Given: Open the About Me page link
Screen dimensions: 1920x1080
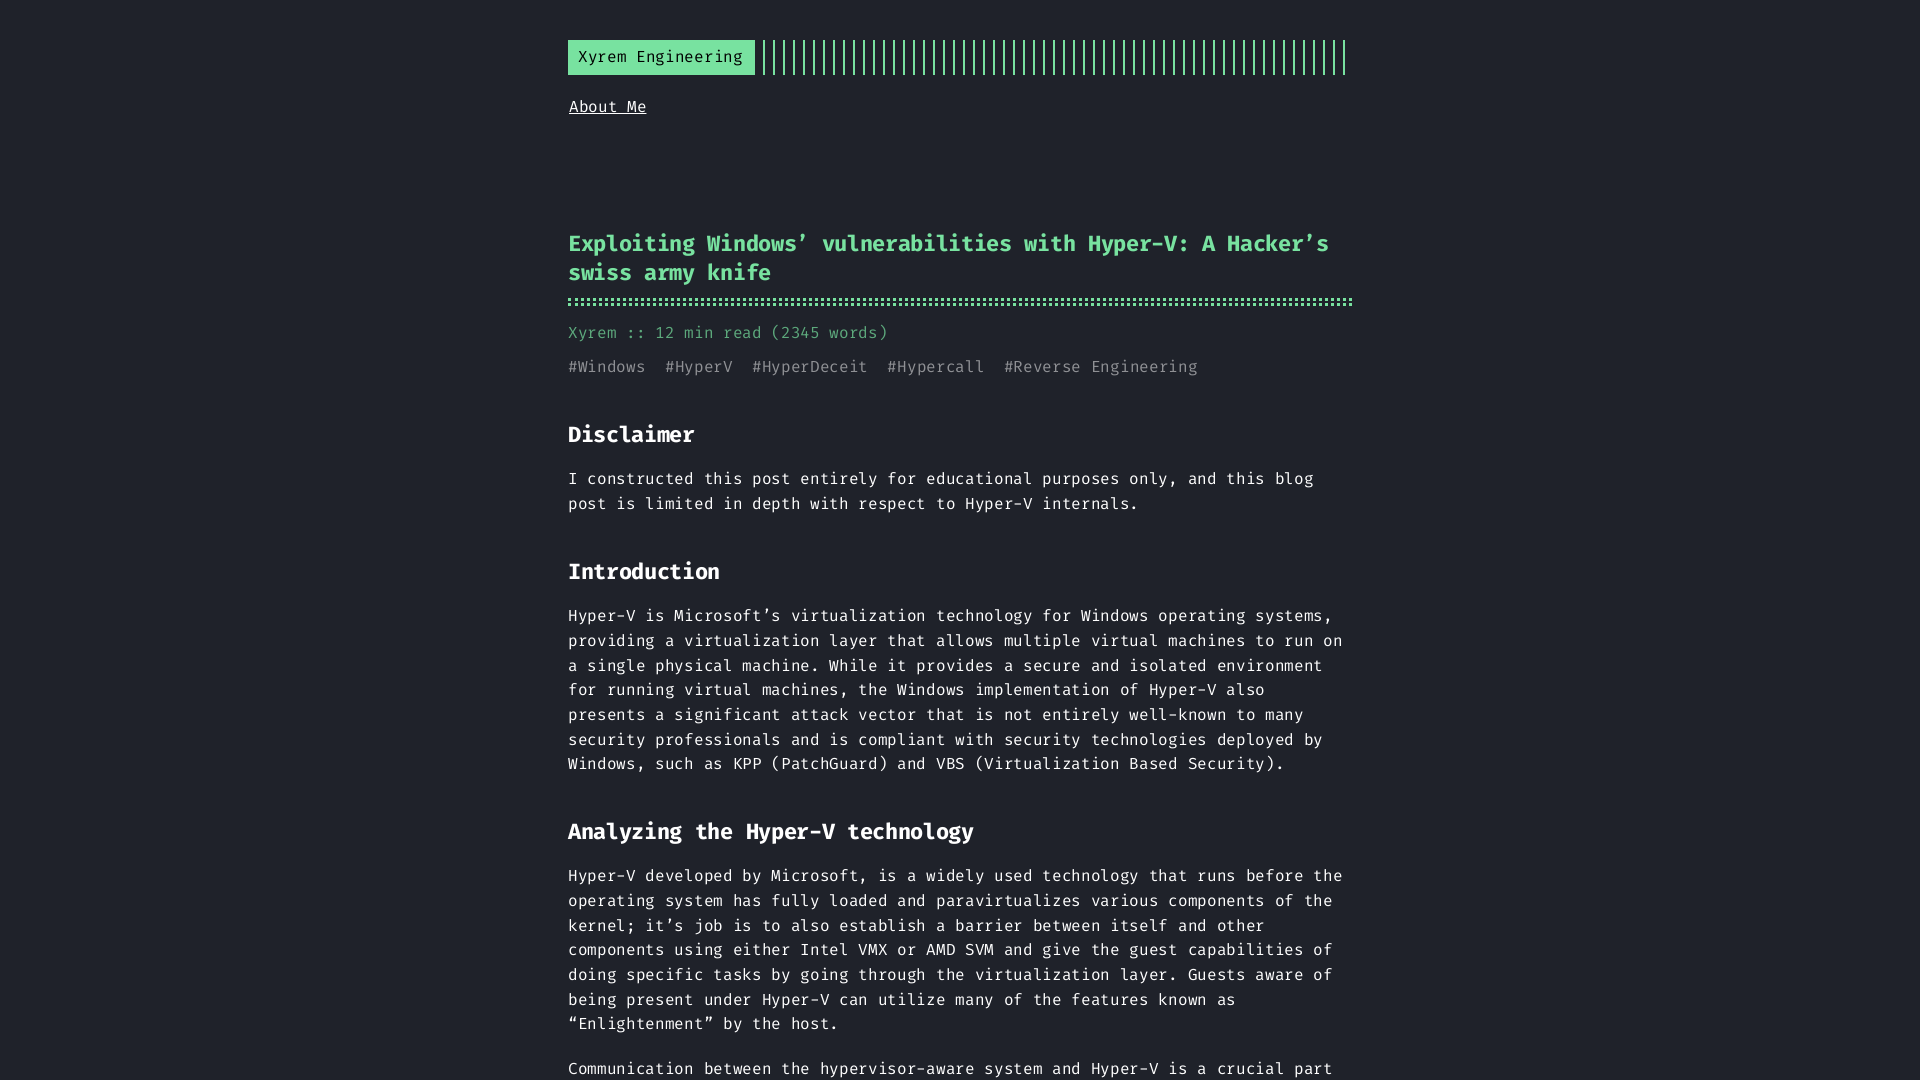Looking at the screenshot, I should 607,107.
